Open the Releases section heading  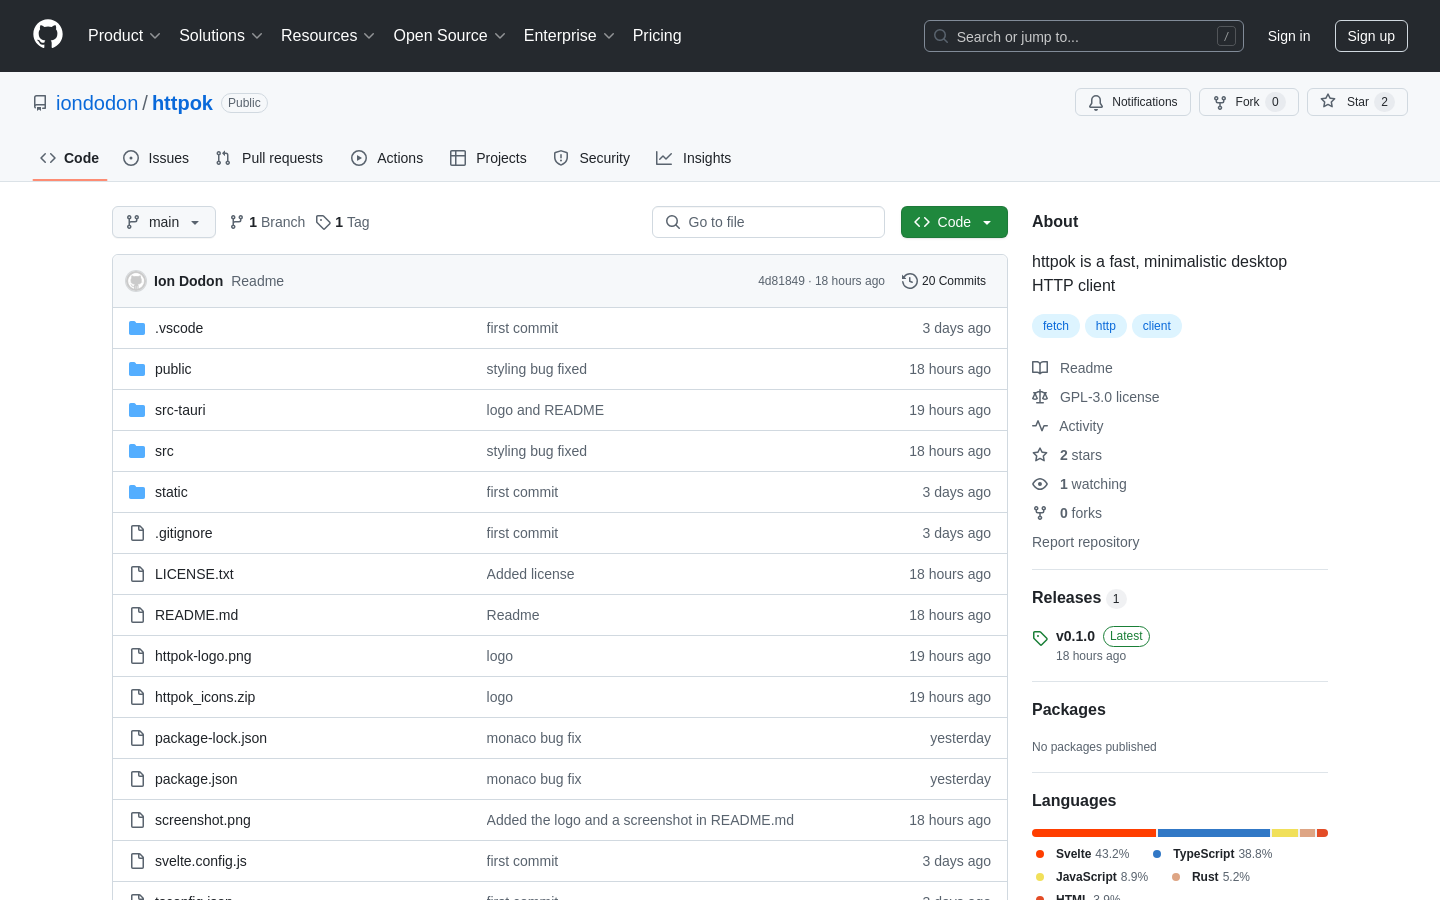[1066, 598]
